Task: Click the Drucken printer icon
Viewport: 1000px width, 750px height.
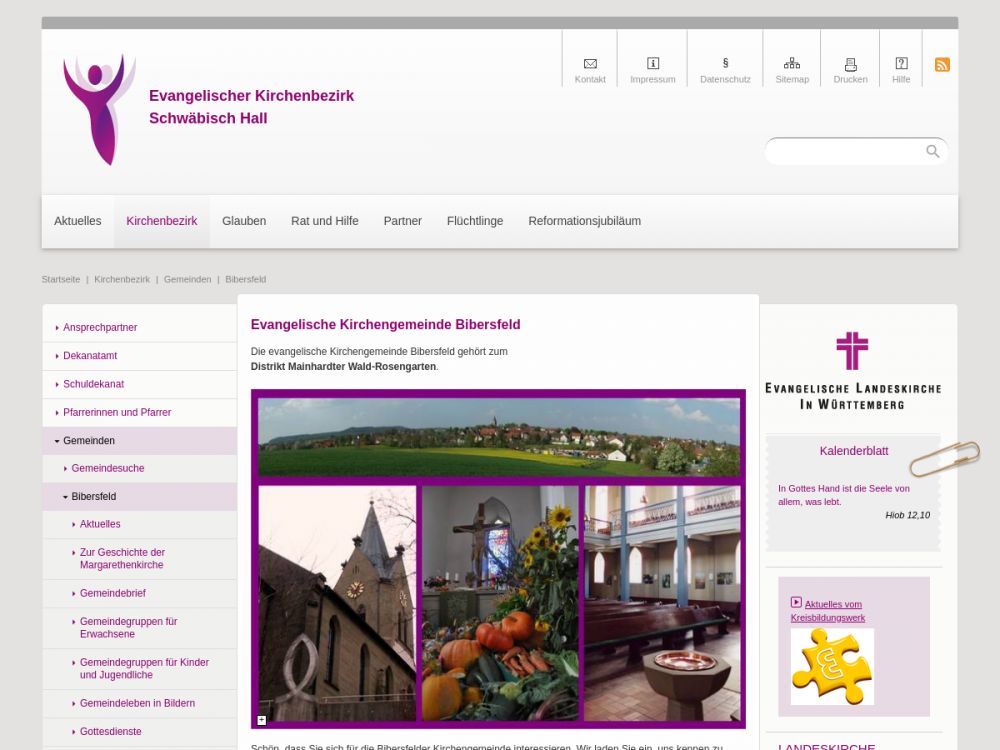Action: pyautogui.click(x=850, y=64)
